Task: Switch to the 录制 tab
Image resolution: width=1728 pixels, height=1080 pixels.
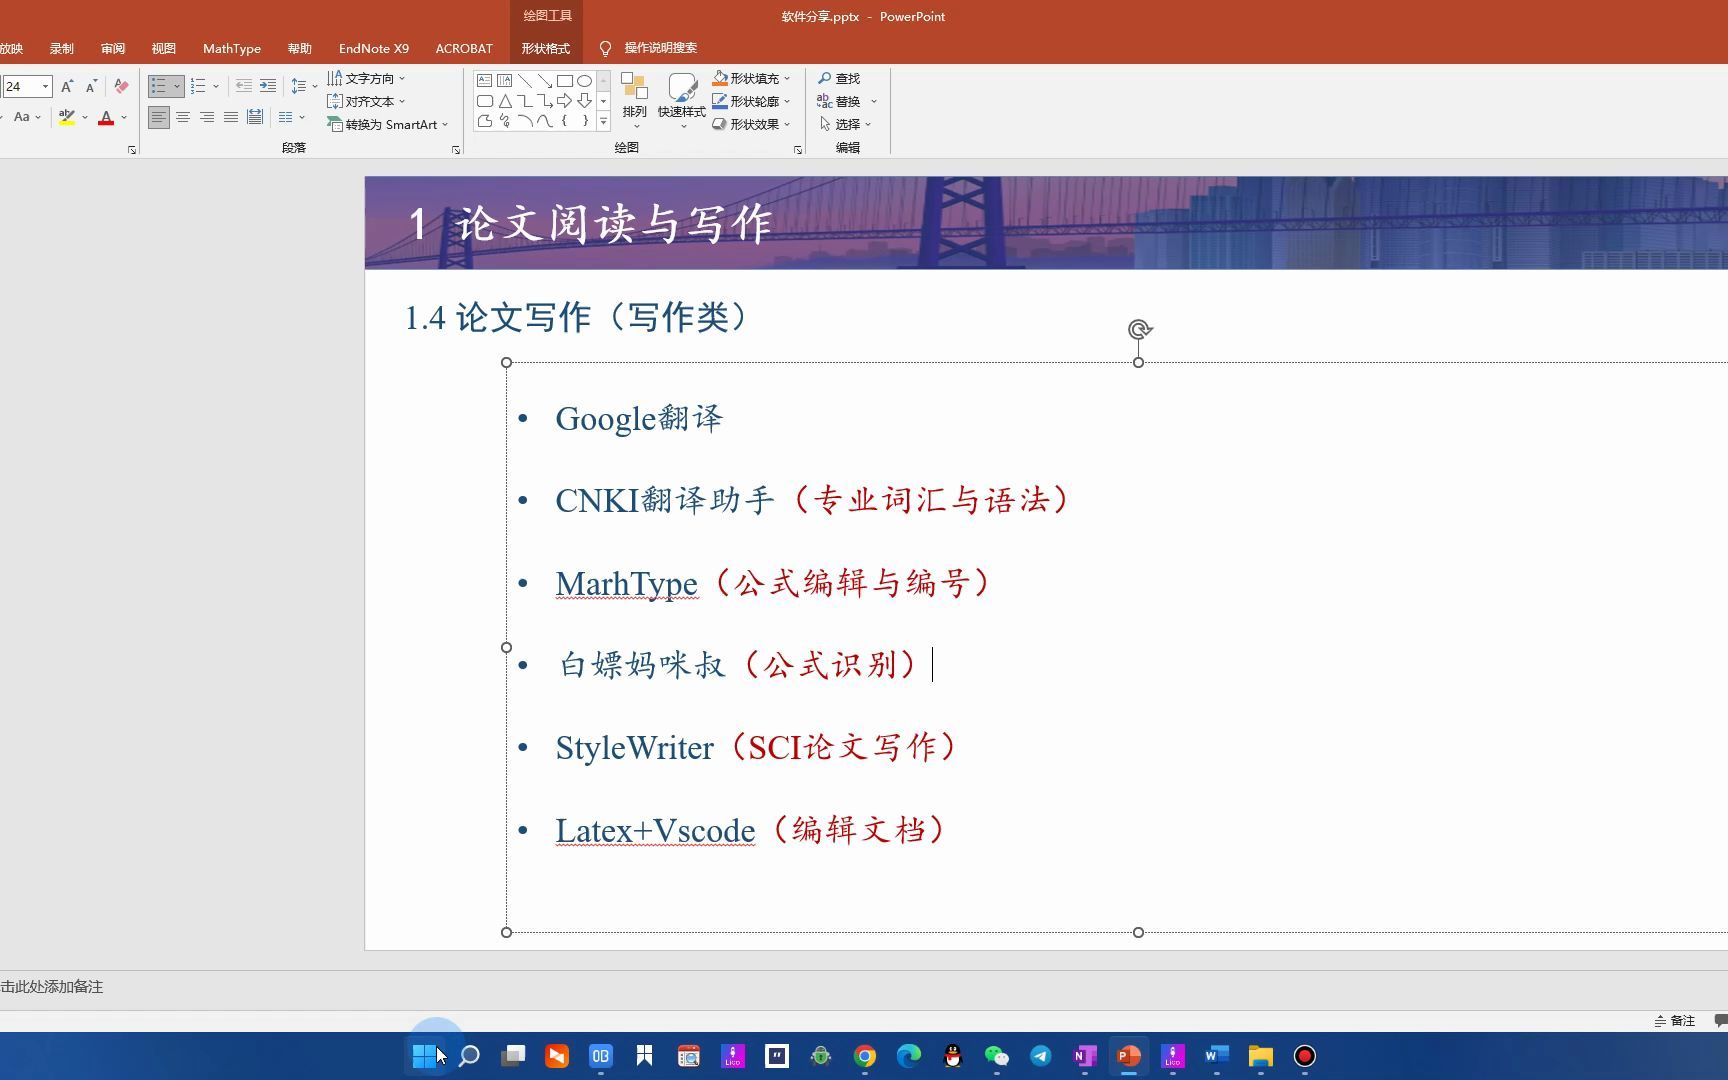Action: 62,48
